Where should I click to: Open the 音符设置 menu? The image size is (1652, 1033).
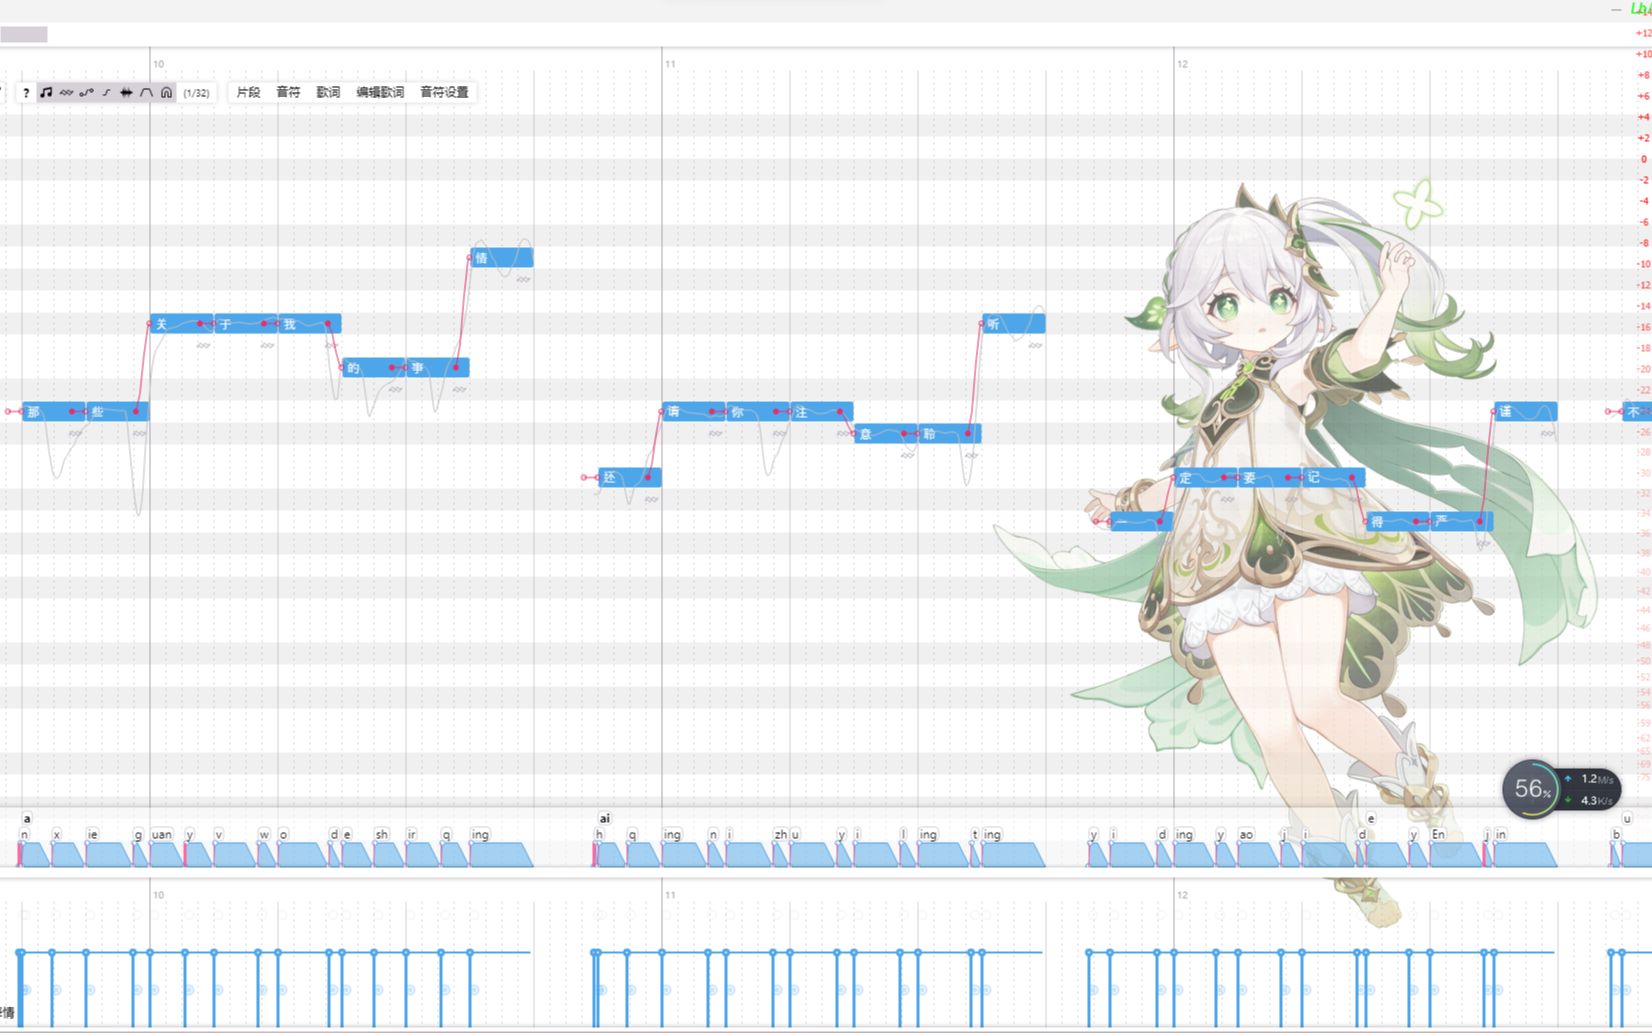coord(444,92)
